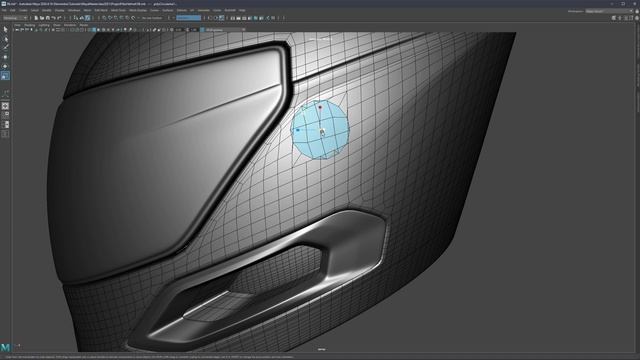Toggle Modeling Toolkit sidebar button

pyautogui.click(x=614, y=18)
